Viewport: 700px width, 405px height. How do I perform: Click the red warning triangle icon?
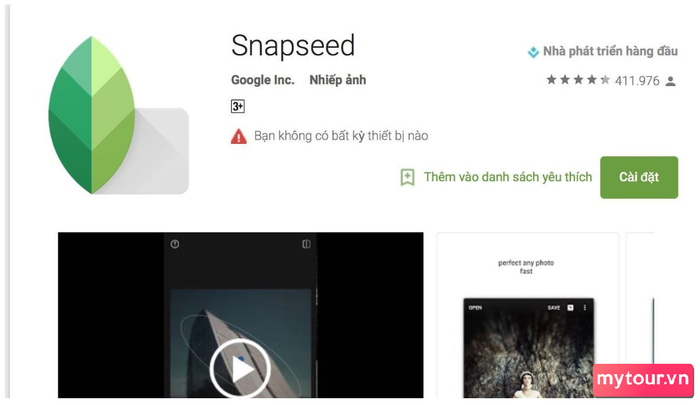(x=238, y=136)
